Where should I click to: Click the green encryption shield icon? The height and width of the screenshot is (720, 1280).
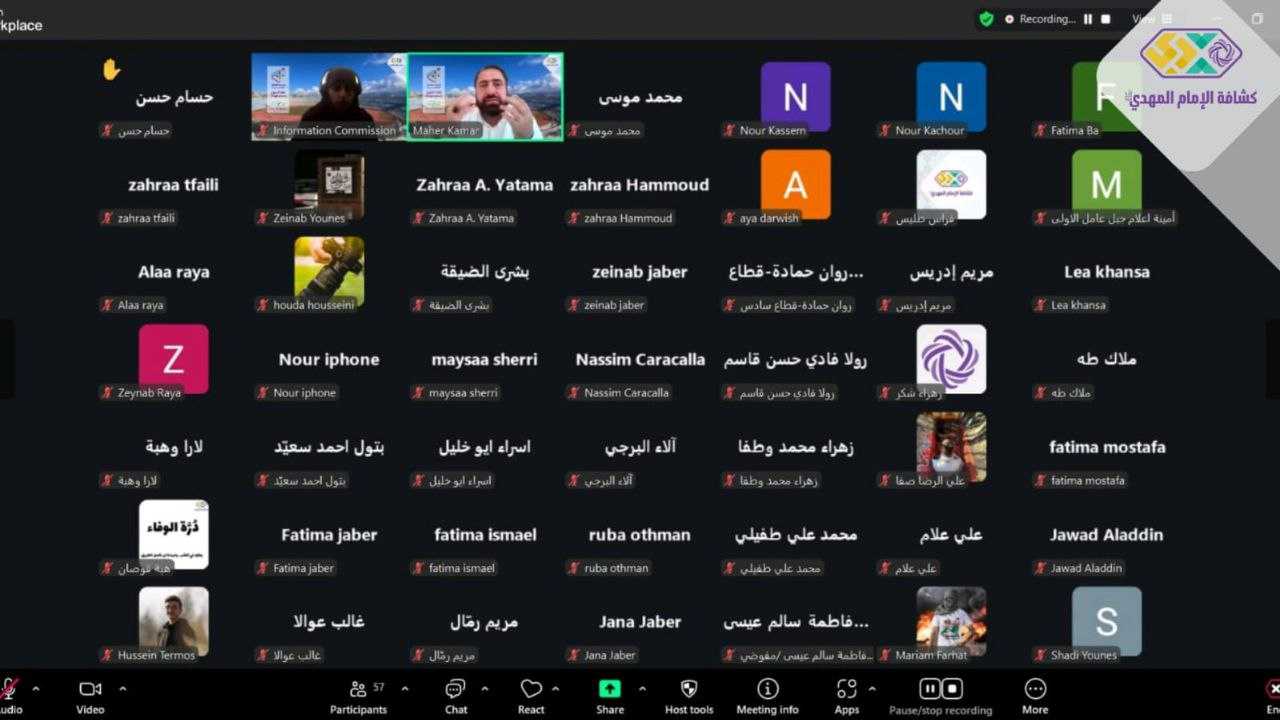click(x=986, y=19)
